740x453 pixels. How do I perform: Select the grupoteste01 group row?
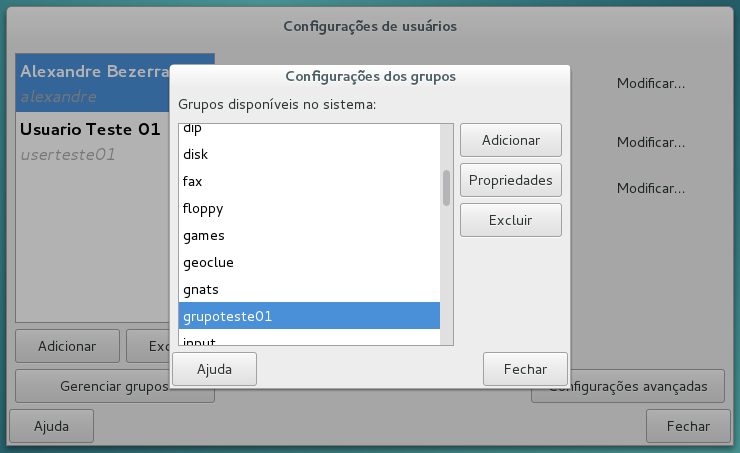tap(309, 316)
